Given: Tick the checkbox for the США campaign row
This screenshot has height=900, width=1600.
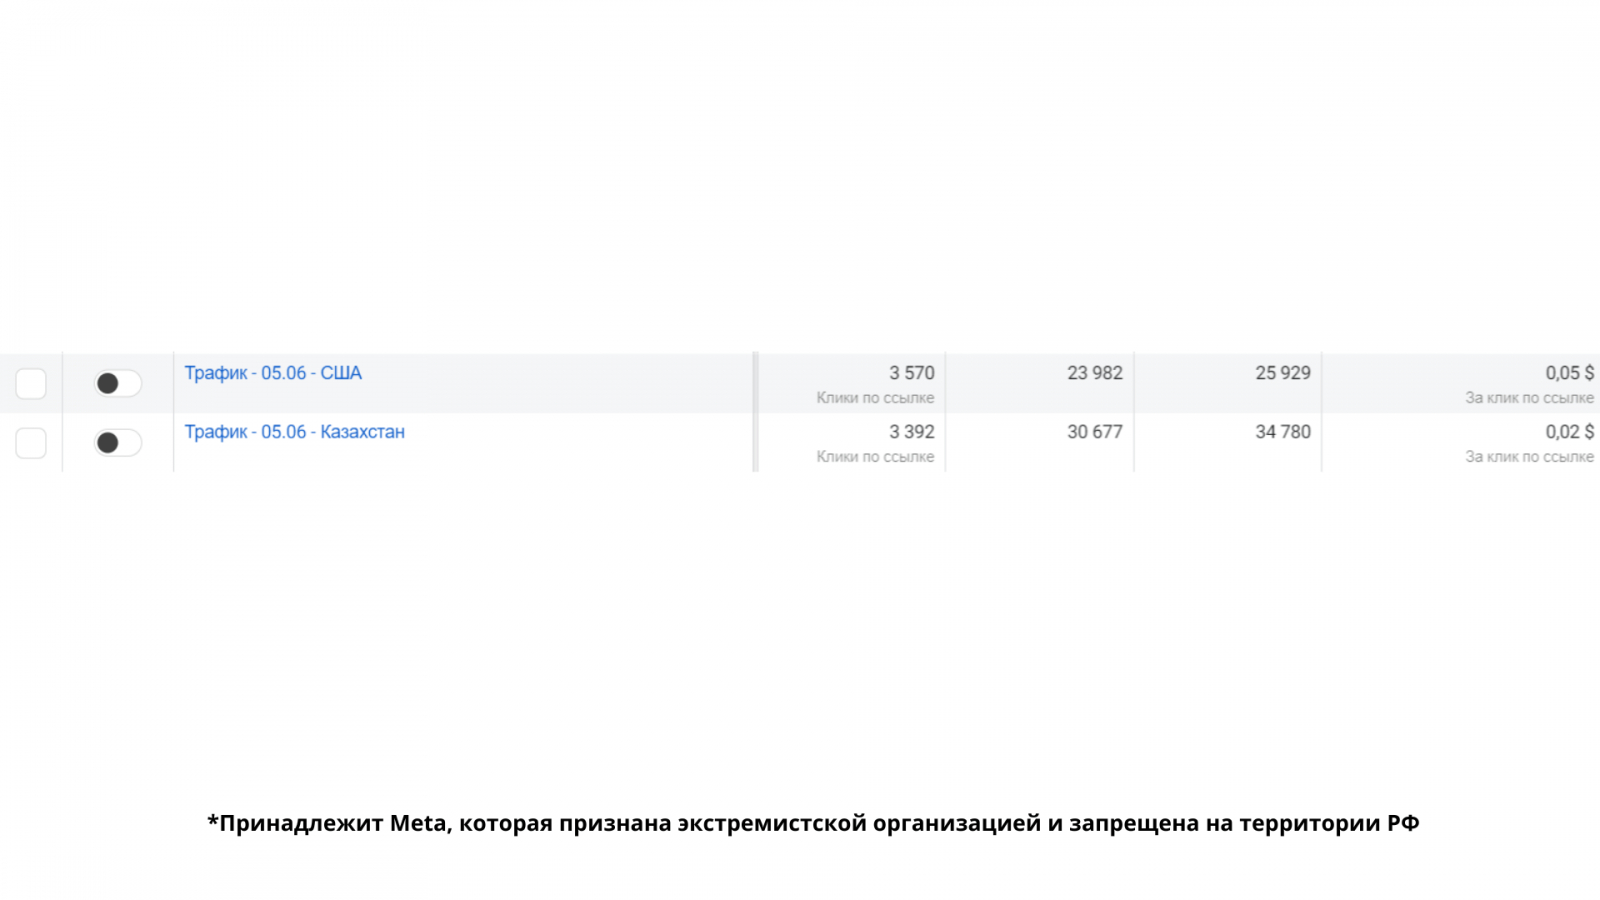Looking at the screenshot, I should point(31,383).
